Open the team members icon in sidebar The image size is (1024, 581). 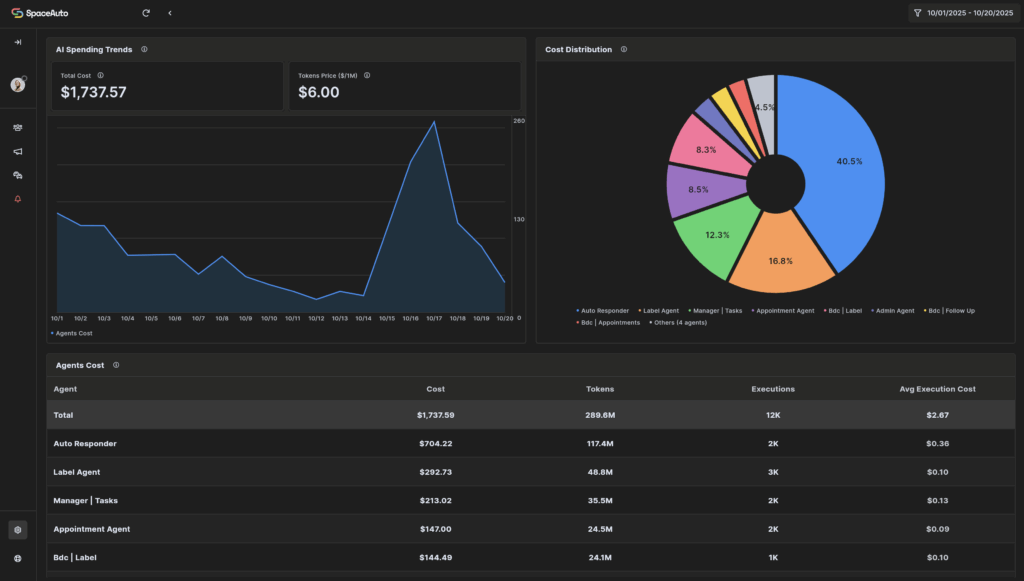18,128
